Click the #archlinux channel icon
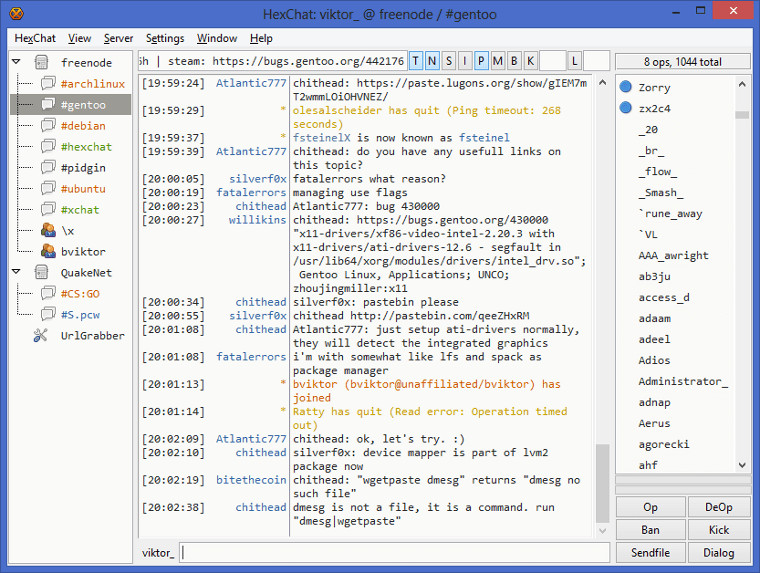The image size is (760, 573). [47, 84]
